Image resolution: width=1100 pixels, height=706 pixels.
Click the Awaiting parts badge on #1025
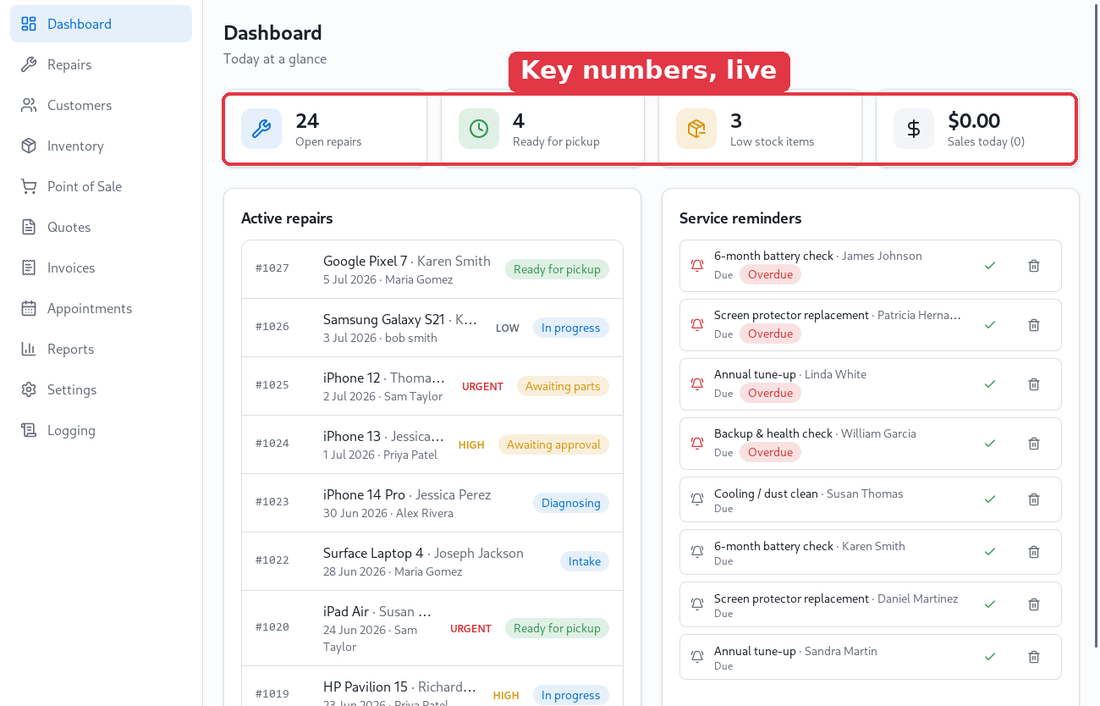coord(563,387)
